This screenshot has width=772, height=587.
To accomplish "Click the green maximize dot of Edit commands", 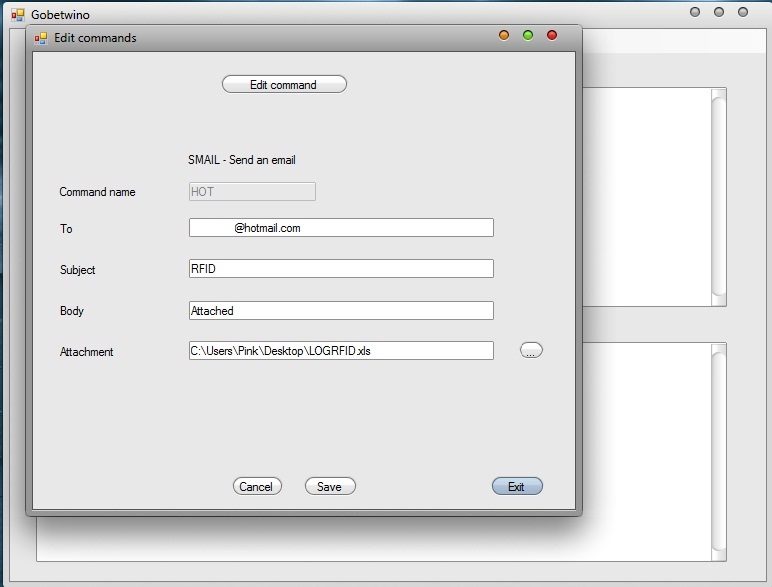I will tap(528, 35).
